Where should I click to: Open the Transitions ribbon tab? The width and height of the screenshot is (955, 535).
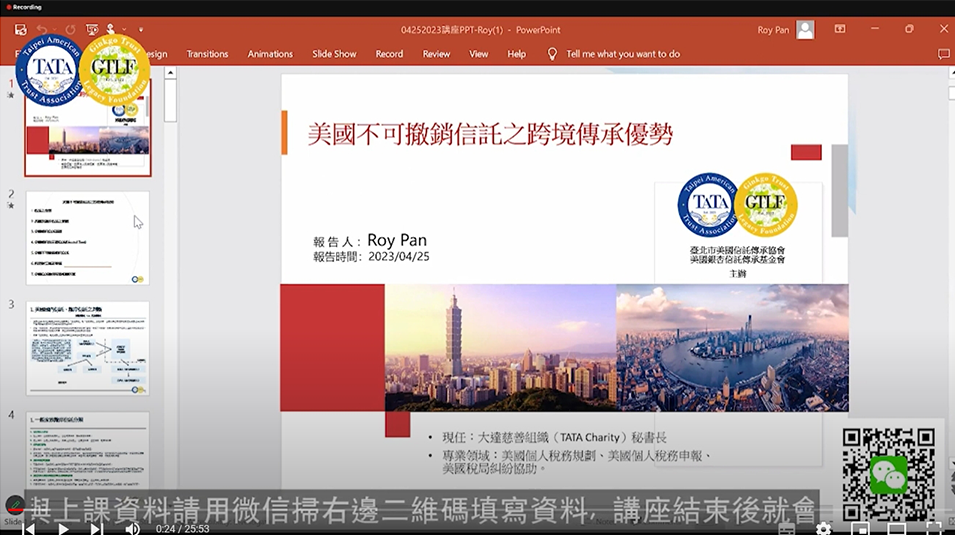click(x=207, y=54)
